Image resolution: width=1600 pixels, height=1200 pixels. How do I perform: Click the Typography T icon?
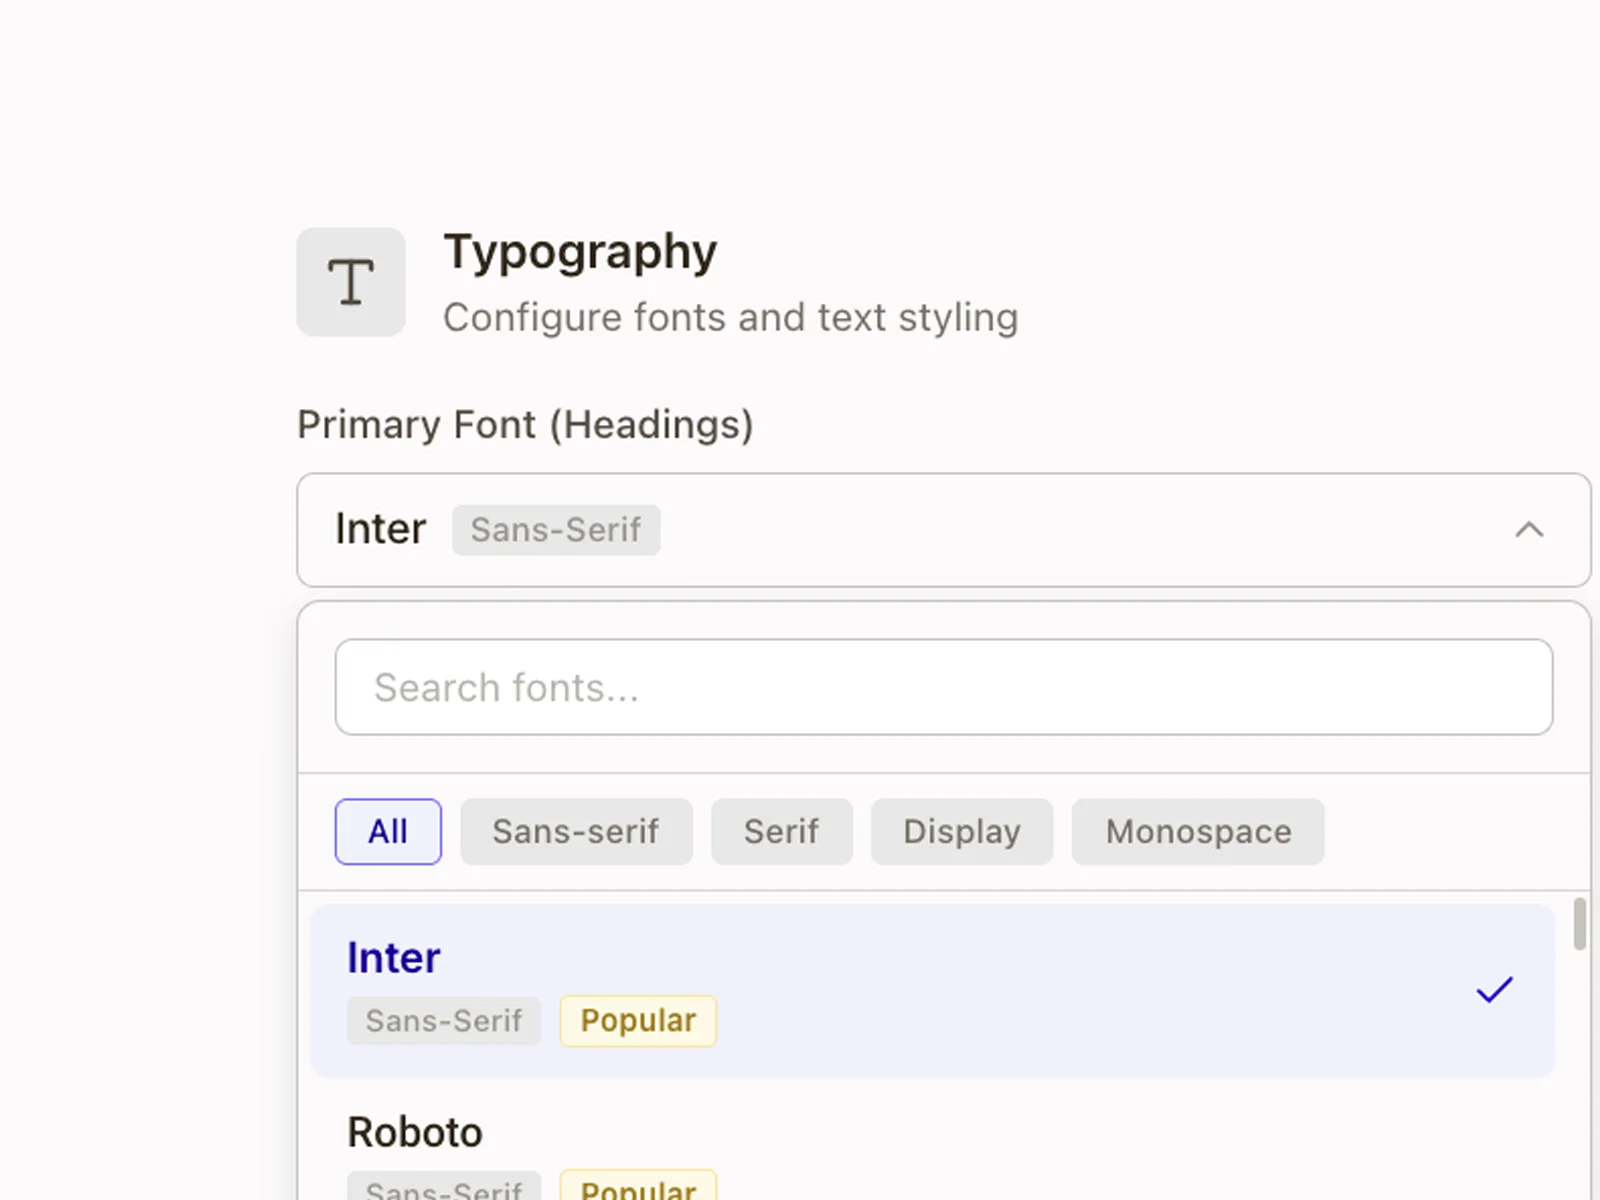tap(351, 282)
